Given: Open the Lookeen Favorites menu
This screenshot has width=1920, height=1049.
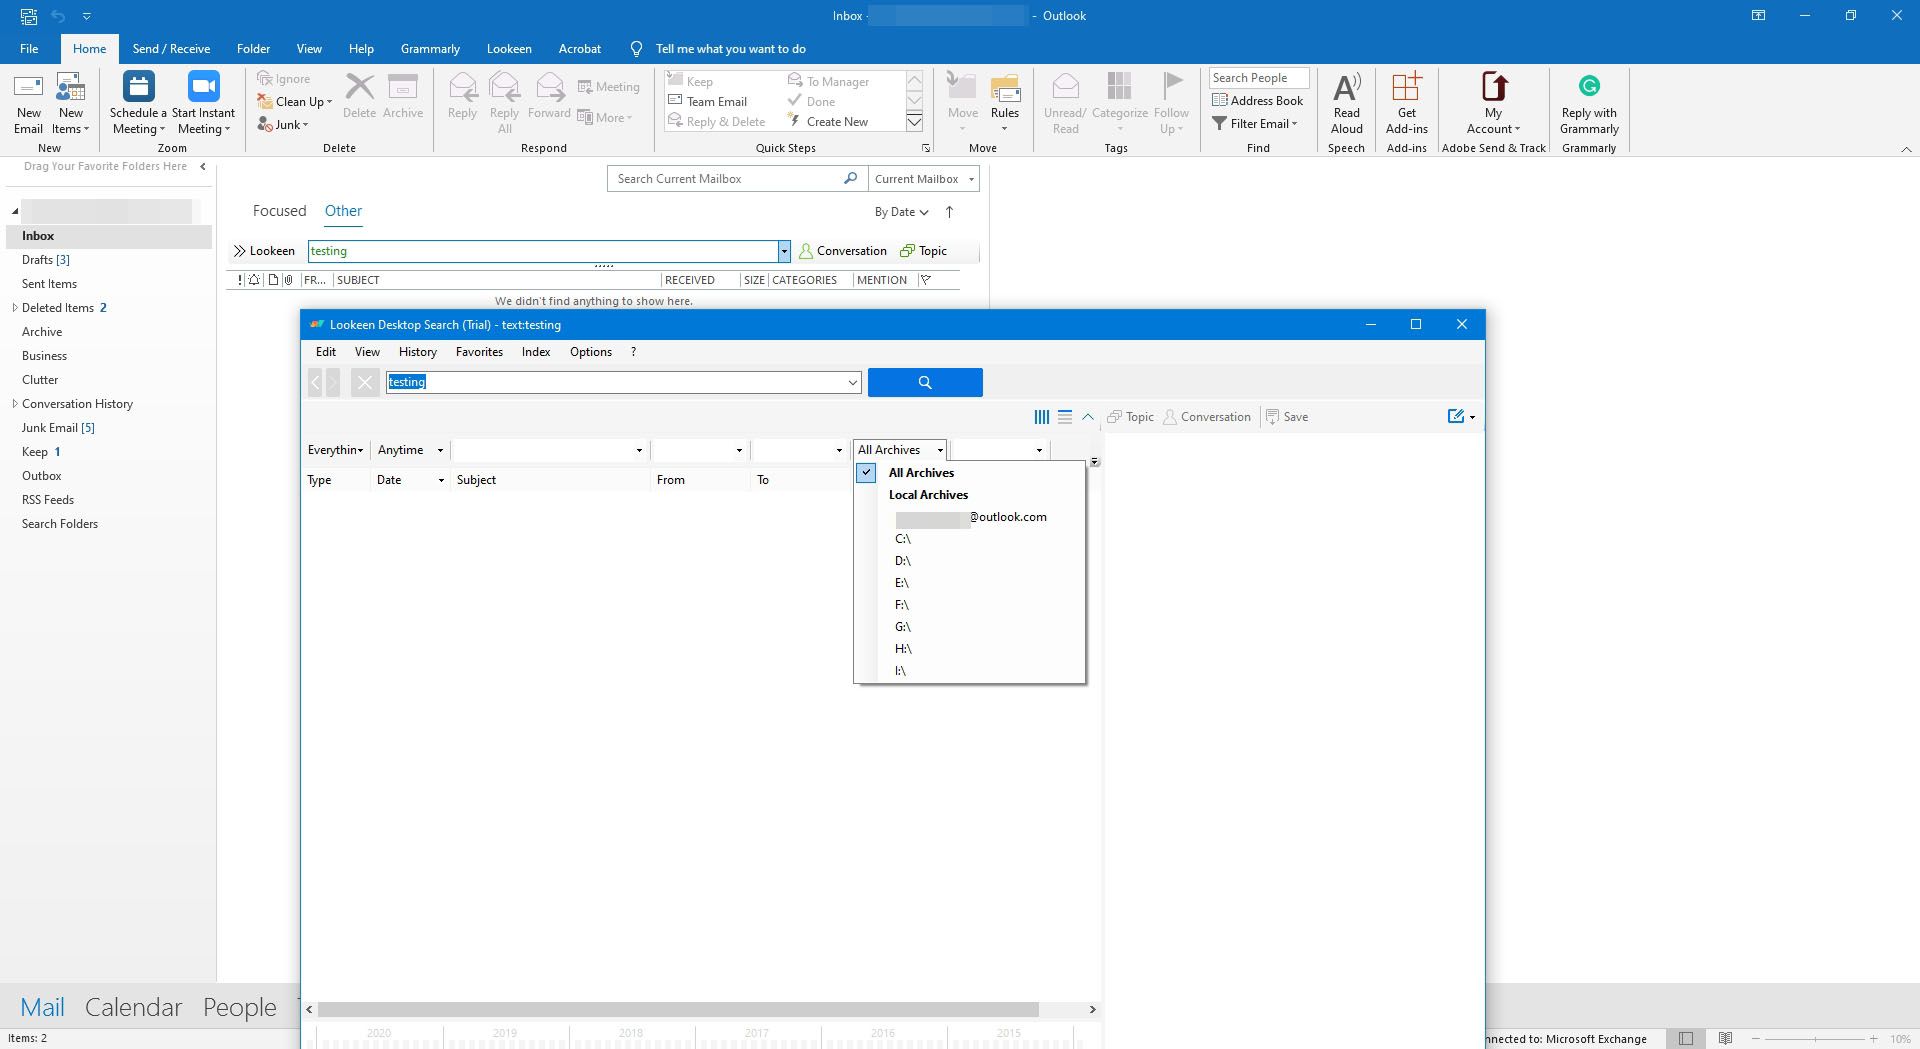Looking at the screenshot, I should [479, 352].
